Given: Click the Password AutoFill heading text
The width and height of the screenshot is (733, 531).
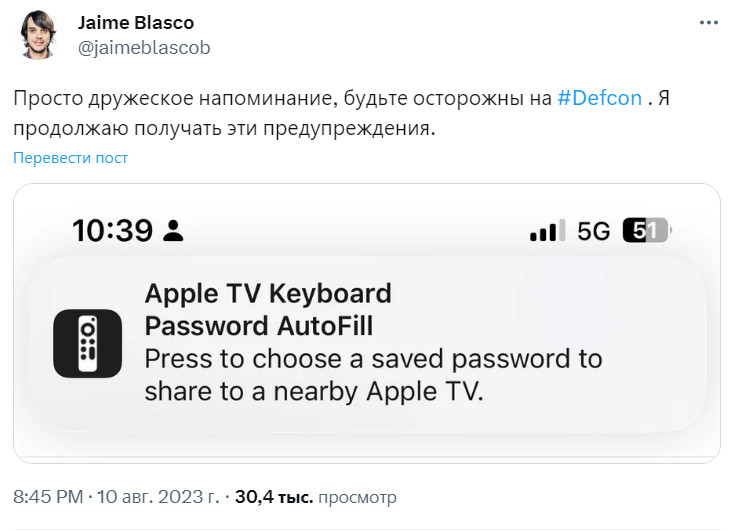Looking at the screenshot, I should click(259, 326).
